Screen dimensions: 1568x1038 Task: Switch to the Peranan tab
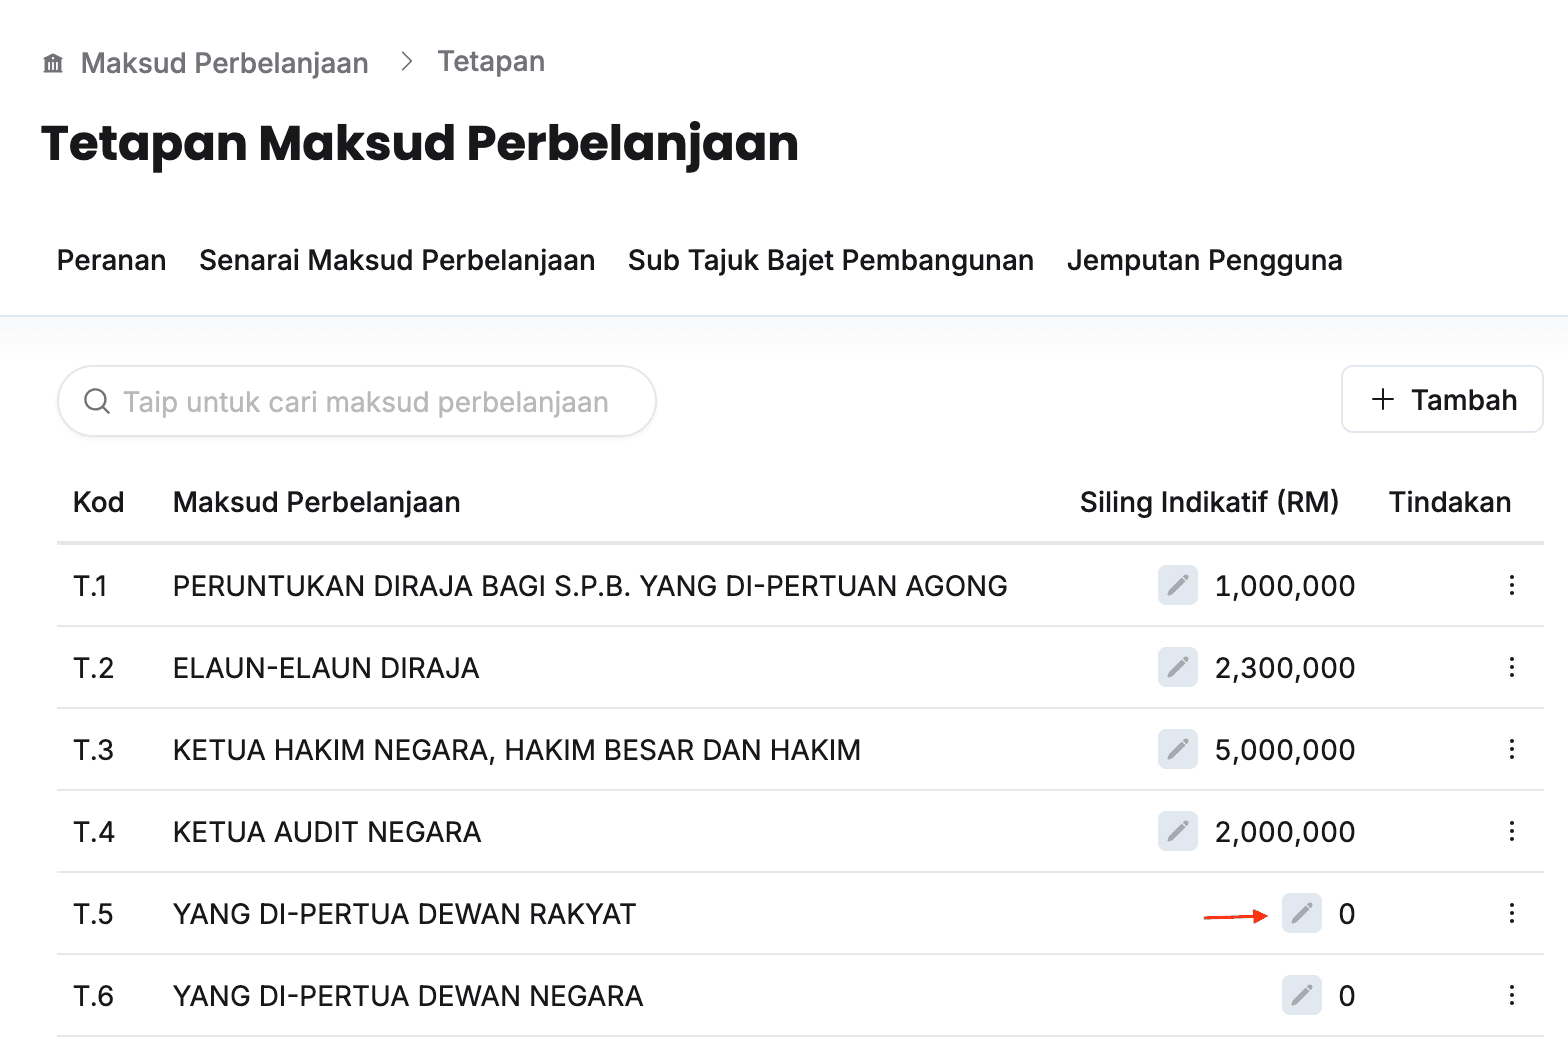click(111, 260)
